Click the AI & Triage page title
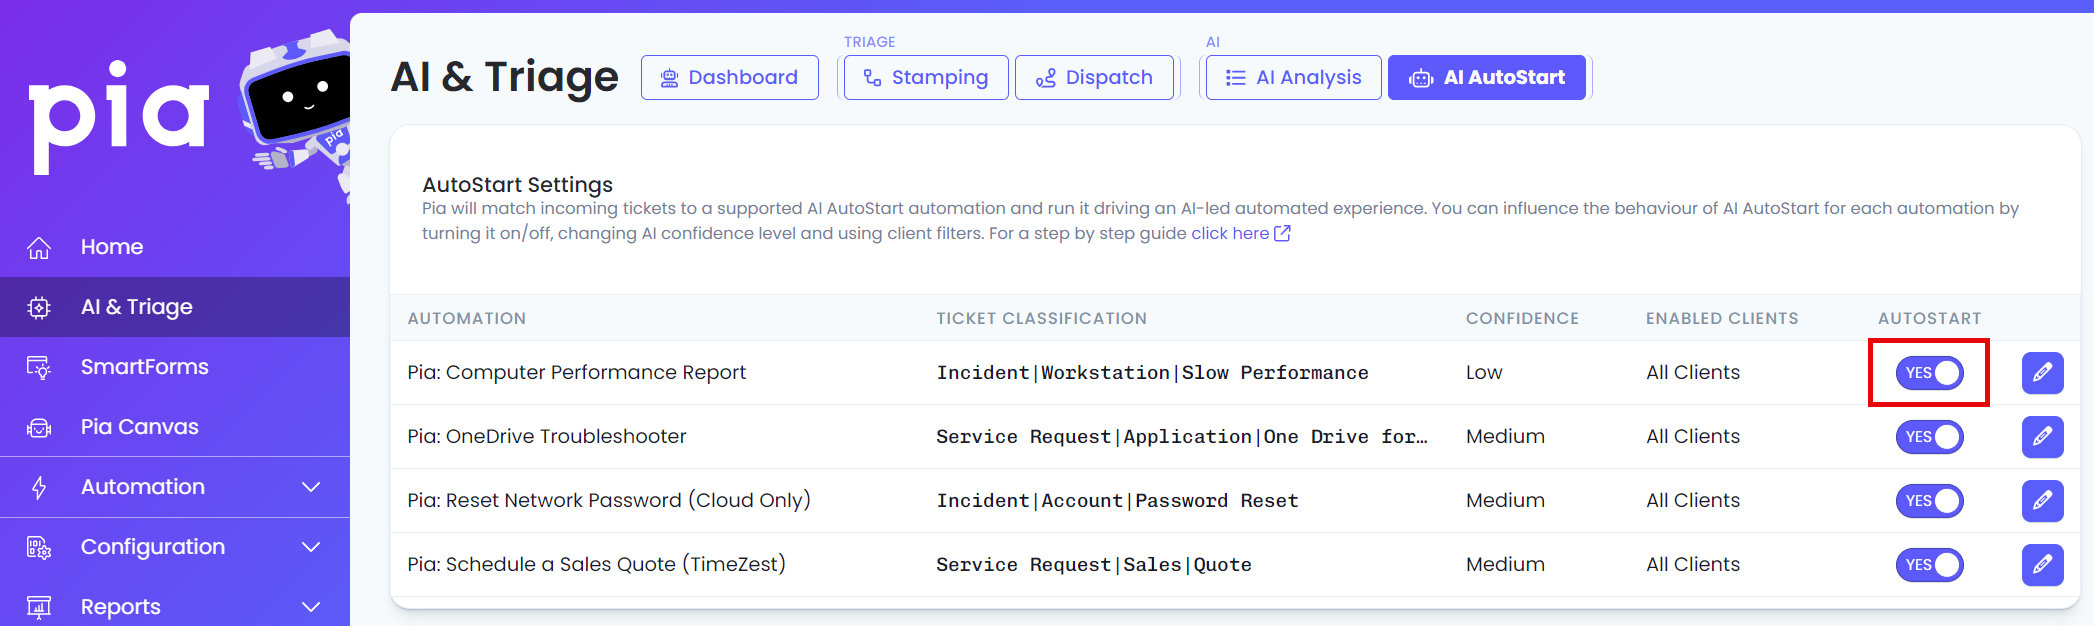The image size is (2094, 626). click(x=504, y=77)
